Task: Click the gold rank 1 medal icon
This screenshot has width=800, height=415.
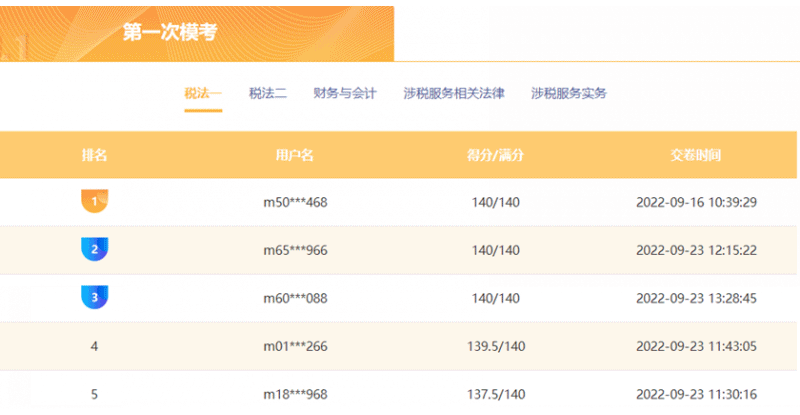Action: pos(94,201)
